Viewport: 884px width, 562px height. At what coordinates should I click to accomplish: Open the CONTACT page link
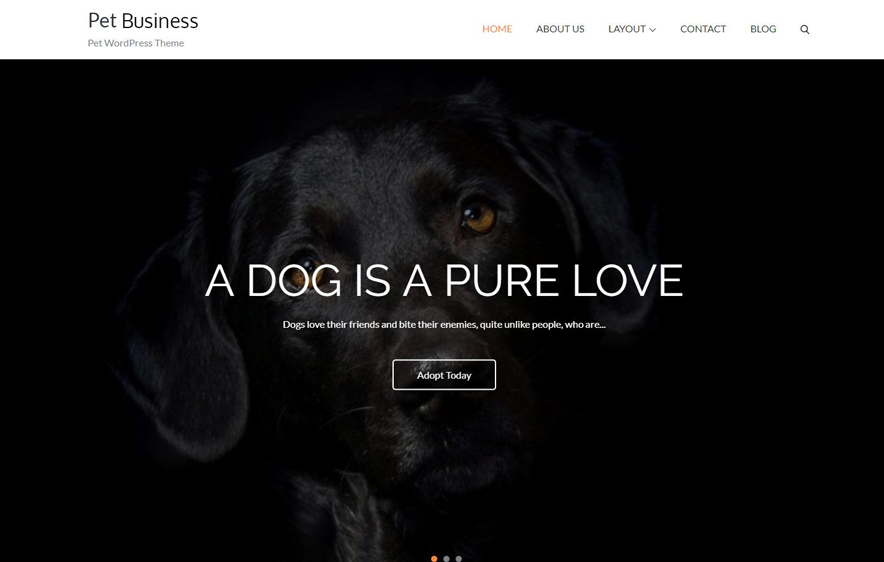click(702, 29)
